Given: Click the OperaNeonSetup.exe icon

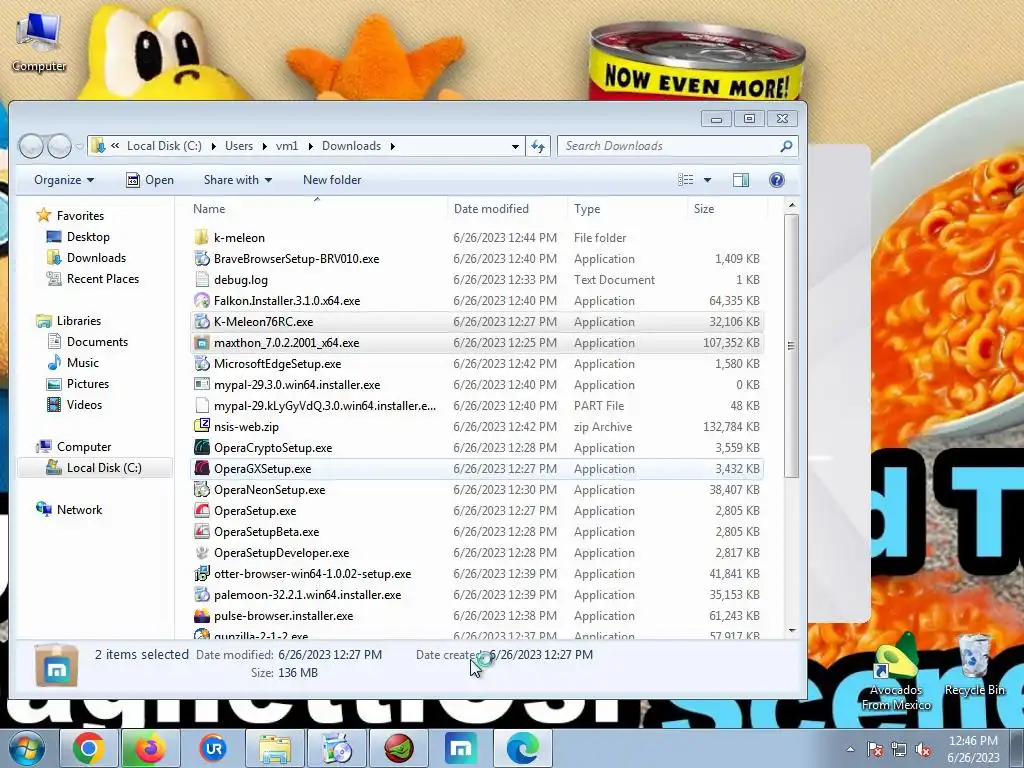Looking at the screenshot, I should [x=202, y=490].
